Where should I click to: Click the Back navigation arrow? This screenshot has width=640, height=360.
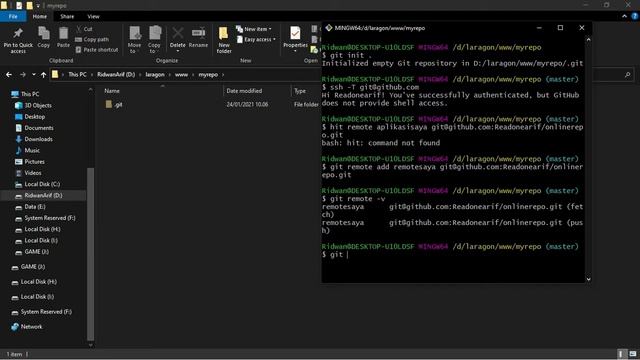coord(9,75)
